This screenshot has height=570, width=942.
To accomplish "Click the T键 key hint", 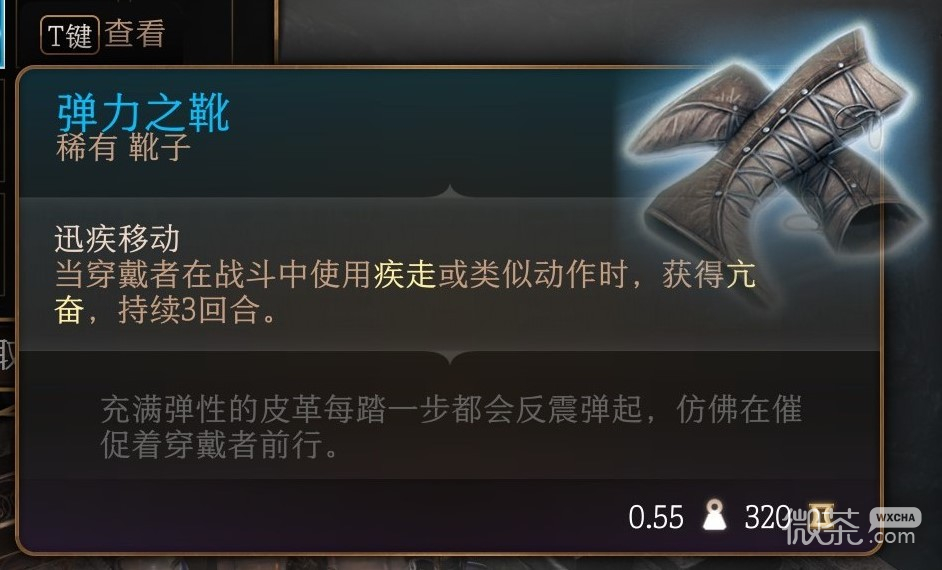I will click(x=70, y=35).
